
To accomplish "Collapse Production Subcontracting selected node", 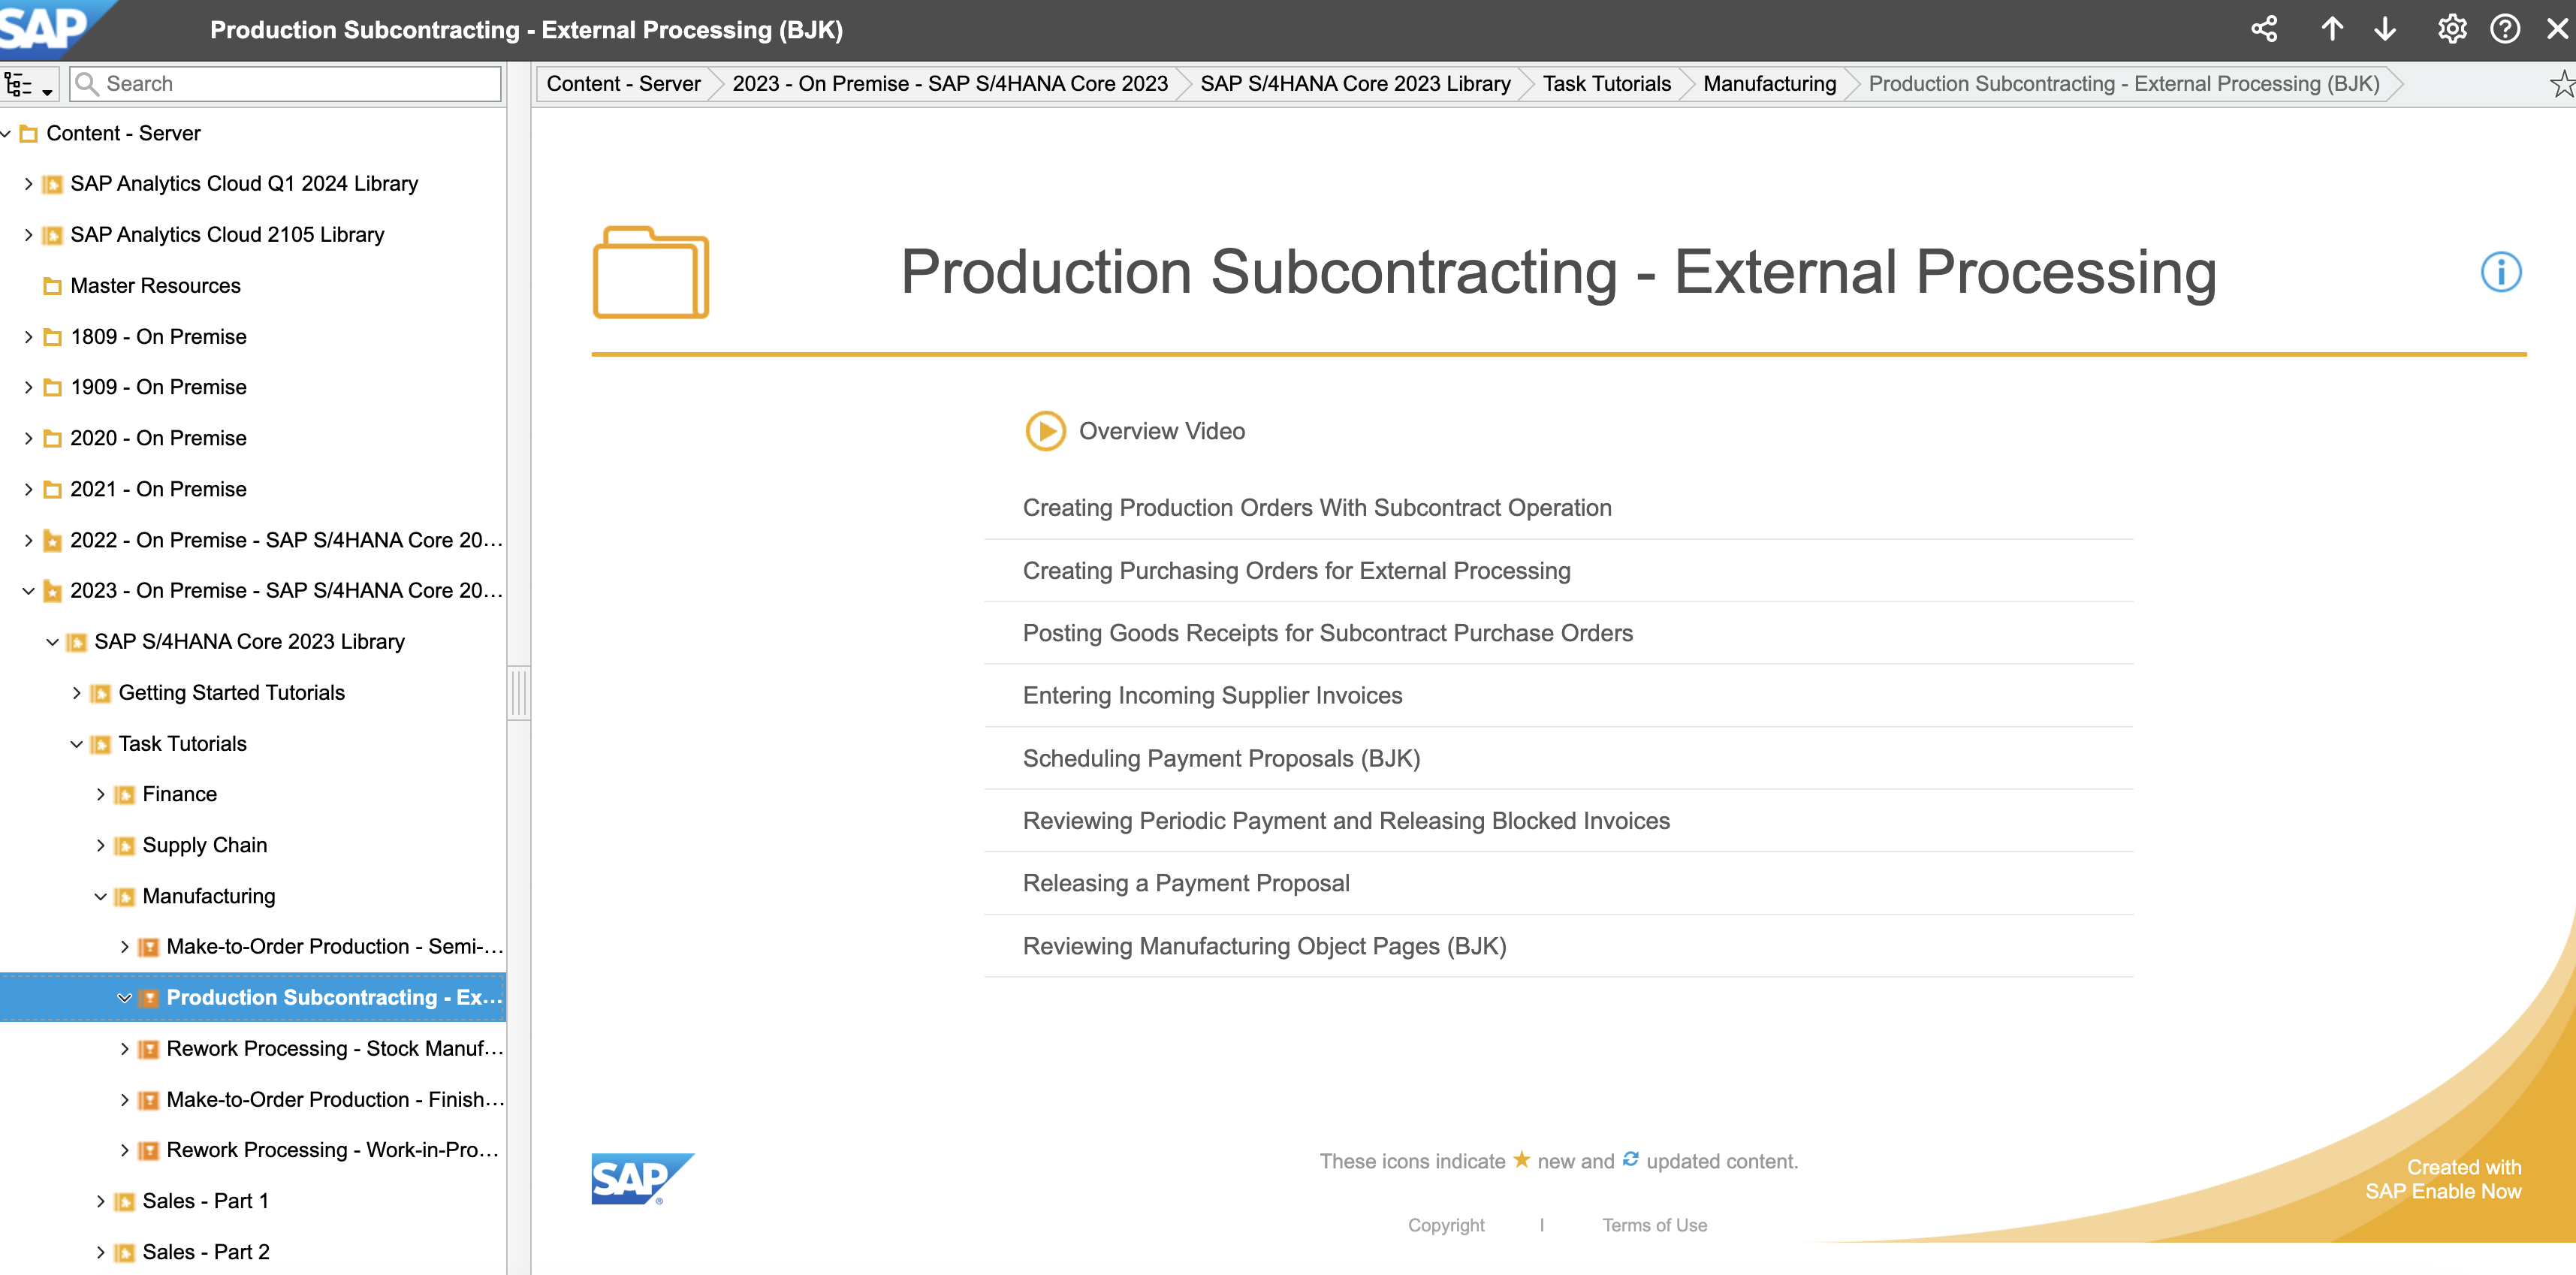I will (x=124, y=998).
